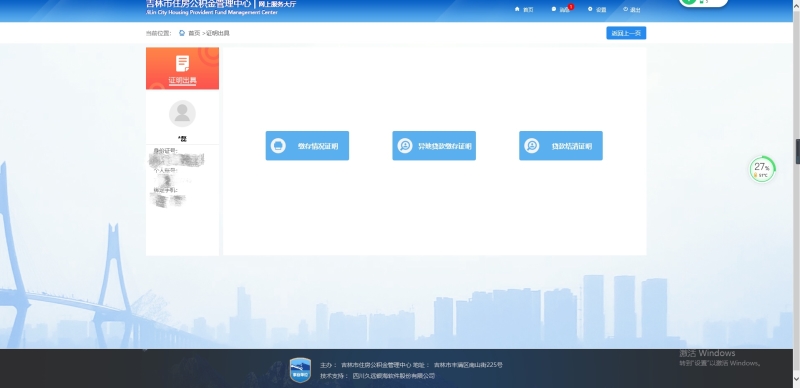Click 首页 link in the breadcrumb

[x=194, y=33]
